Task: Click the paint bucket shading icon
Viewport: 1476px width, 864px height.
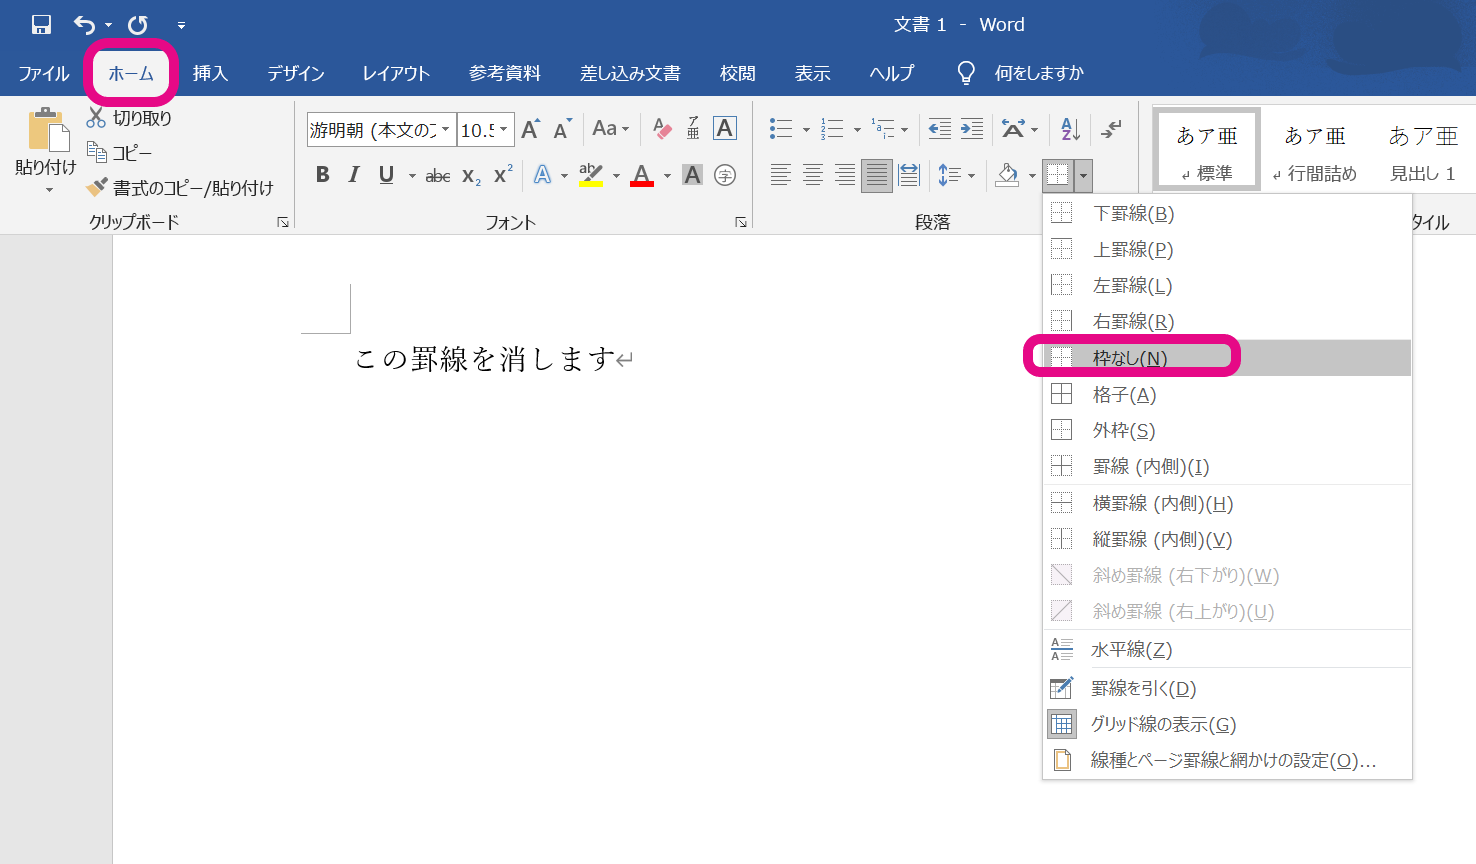Action: pos(1007,175)
